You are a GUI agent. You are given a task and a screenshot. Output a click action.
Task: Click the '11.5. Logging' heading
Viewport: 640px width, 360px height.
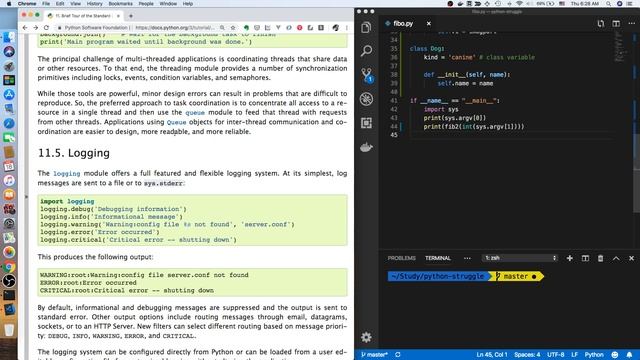click(x=74, y=153)
